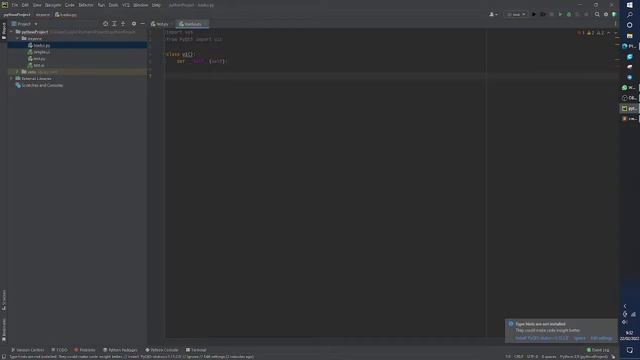
Task: Open the Navigate menu
Action: (53, 5)
